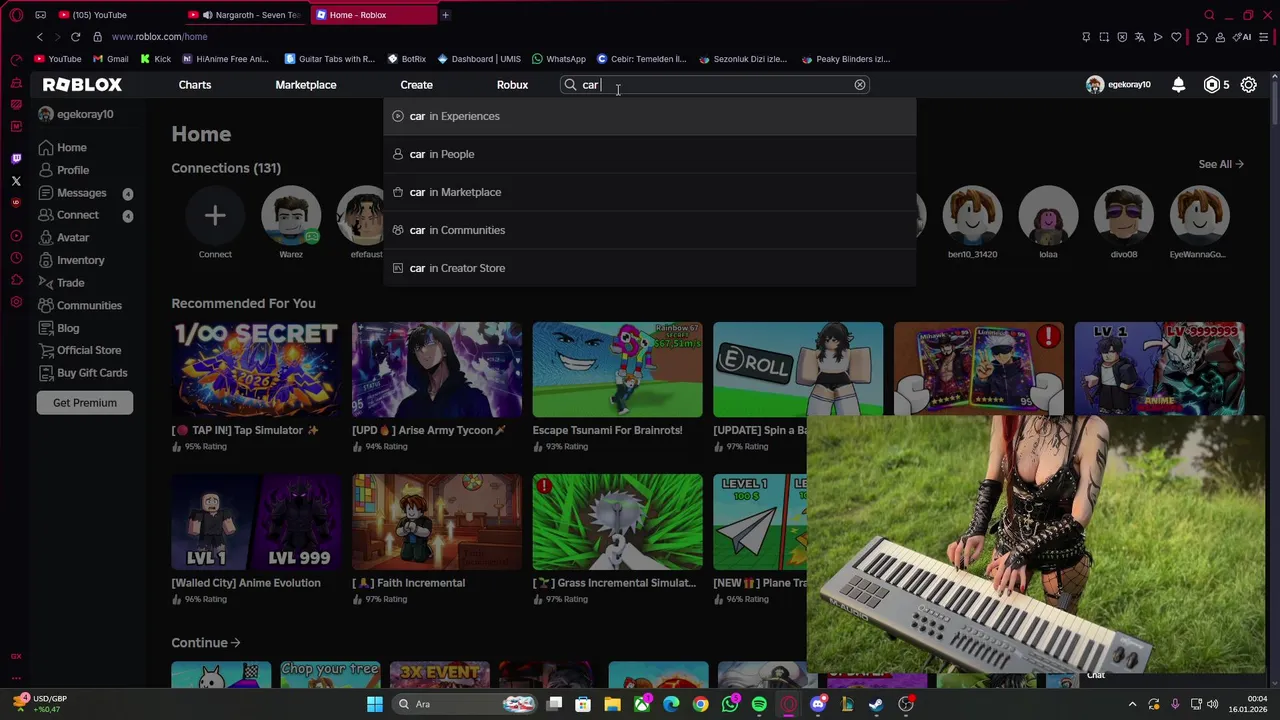Open Blog in sidebar

coord(59,328)
